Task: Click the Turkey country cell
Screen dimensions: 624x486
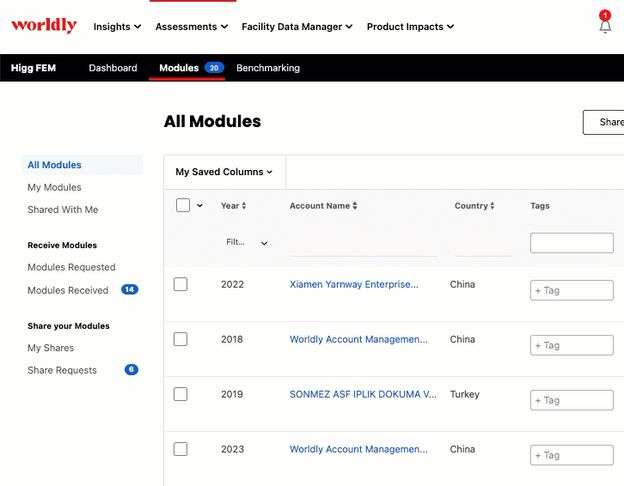Action: (464, 394)
